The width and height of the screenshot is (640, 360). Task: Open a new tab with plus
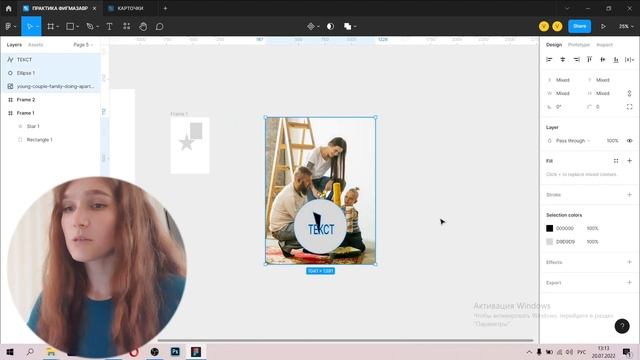click(x=165, y=8)
